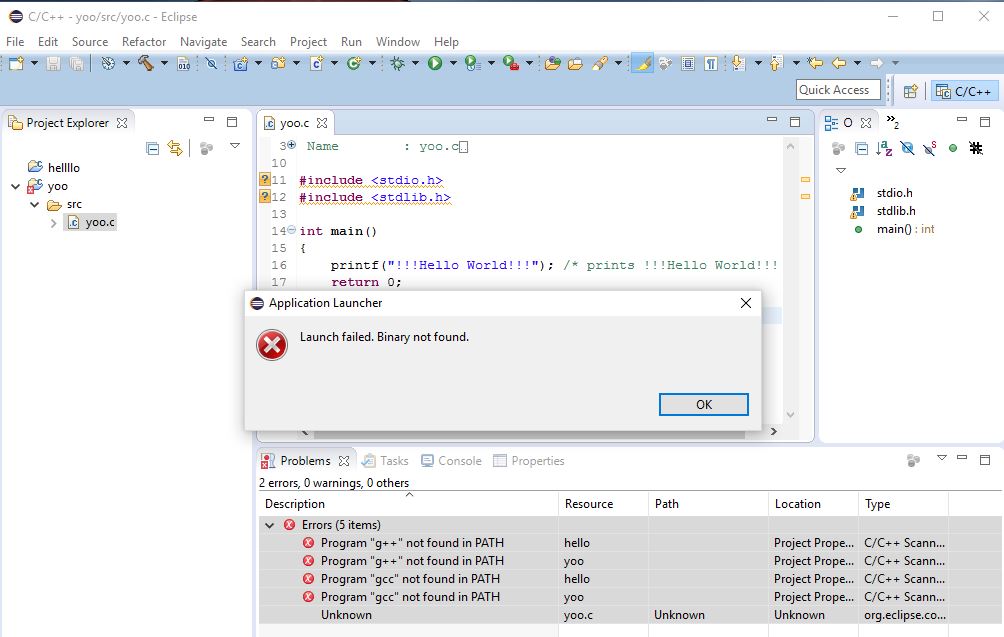Image resolution: width=1004 pixels, height=637 pixels.
Task: Click the New Class green C icon
Action: point(353,63)
